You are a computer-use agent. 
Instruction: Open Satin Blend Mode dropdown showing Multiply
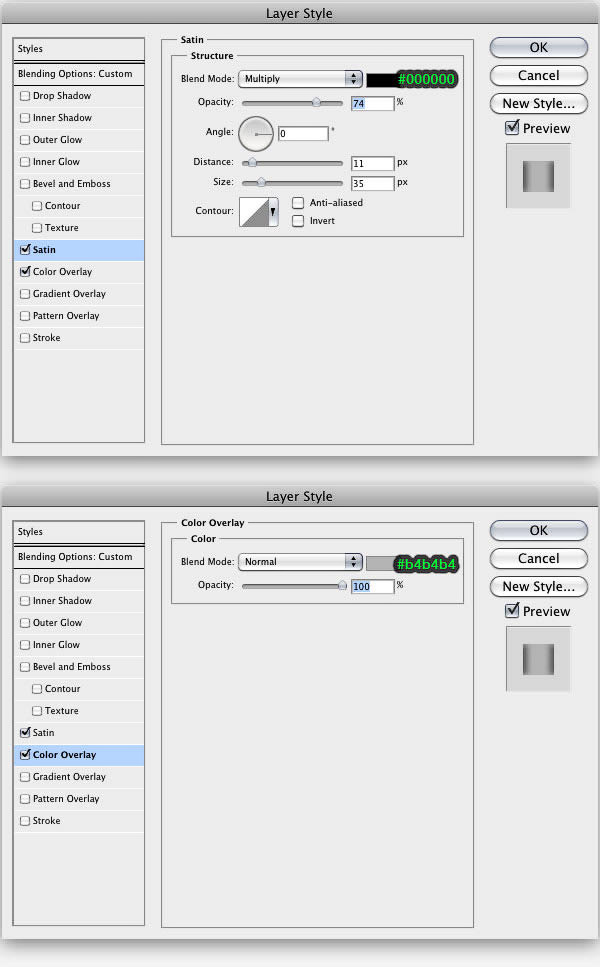click(300, 79)
